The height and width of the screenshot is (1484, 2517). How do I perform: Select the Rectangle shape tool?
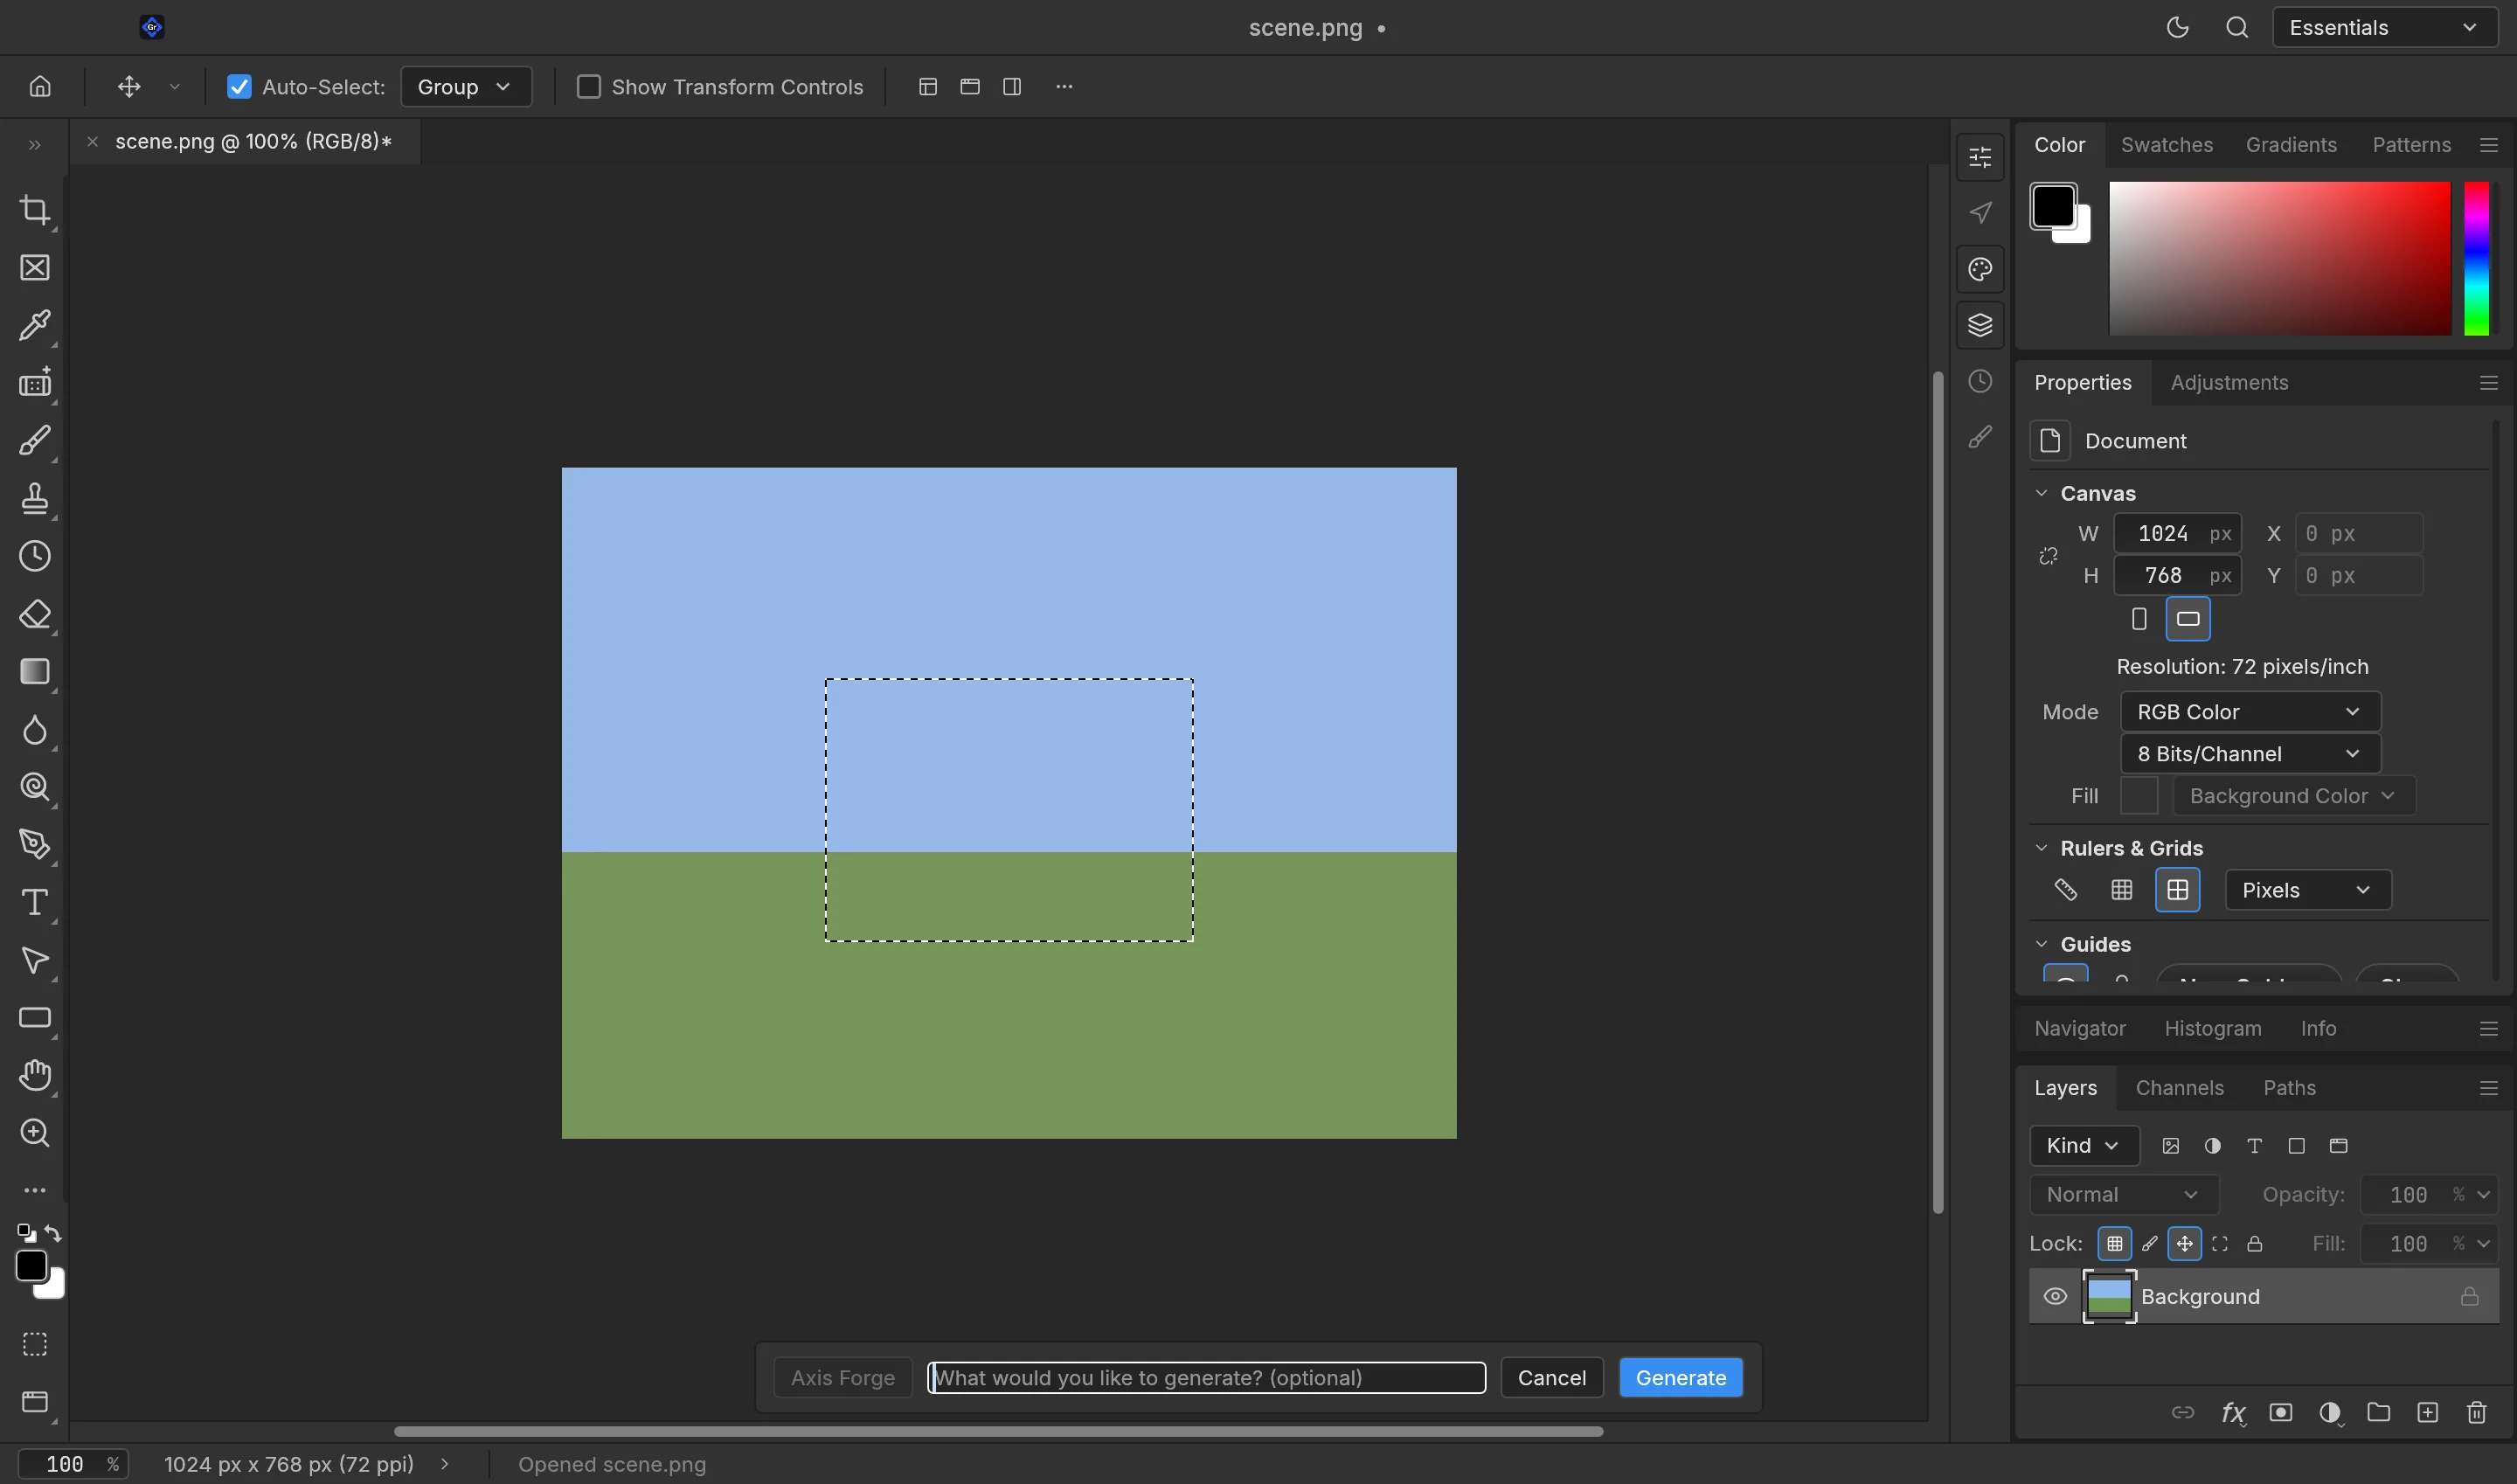point(35,1017)
